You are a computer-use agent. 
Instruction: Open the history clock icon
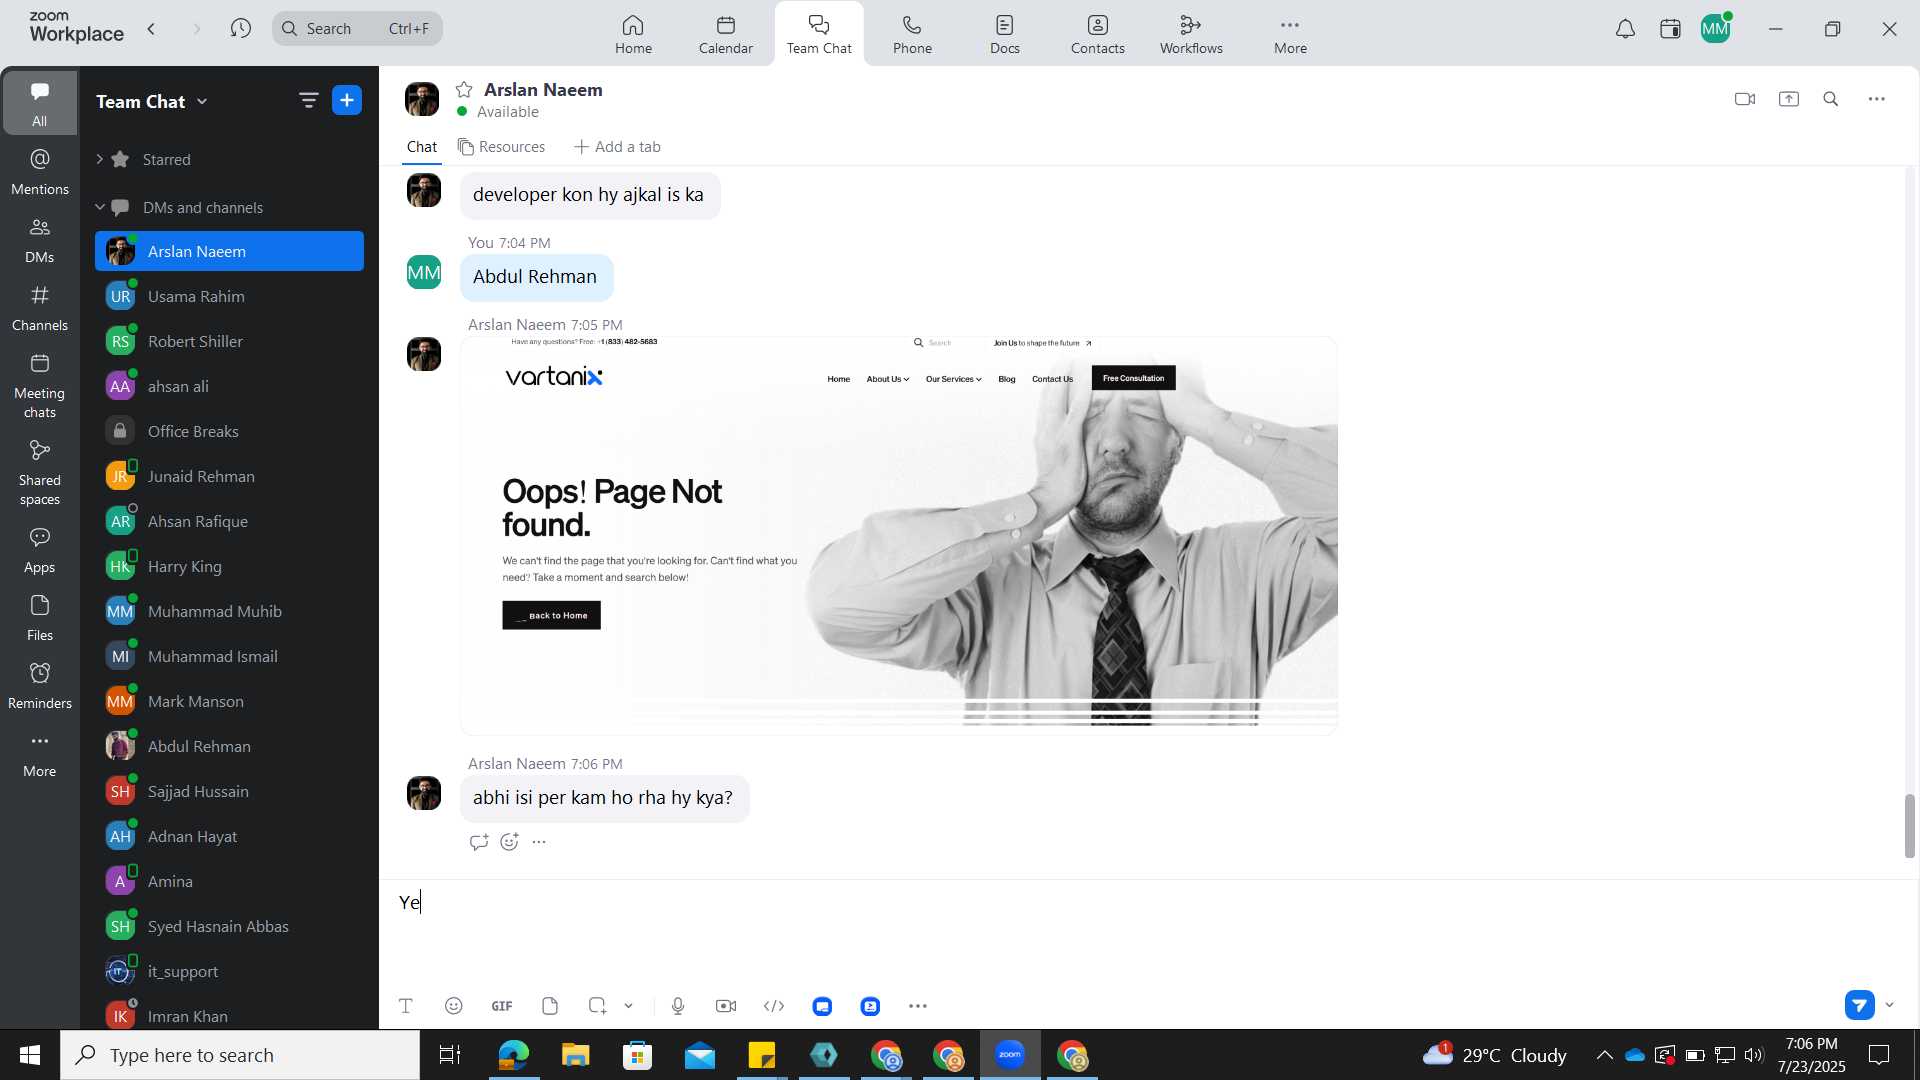240,29
